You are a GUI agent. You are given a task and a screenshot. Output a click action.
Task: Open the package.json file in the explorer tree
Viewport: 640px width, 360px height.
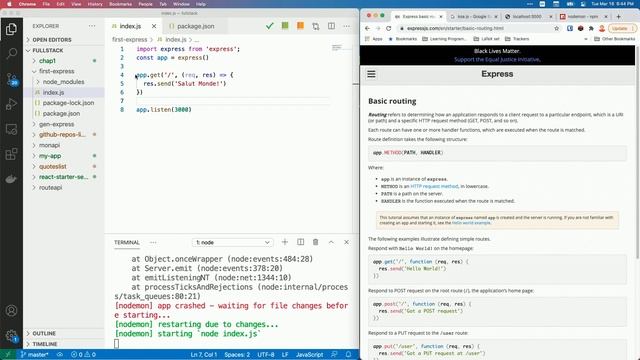(61, 113)
